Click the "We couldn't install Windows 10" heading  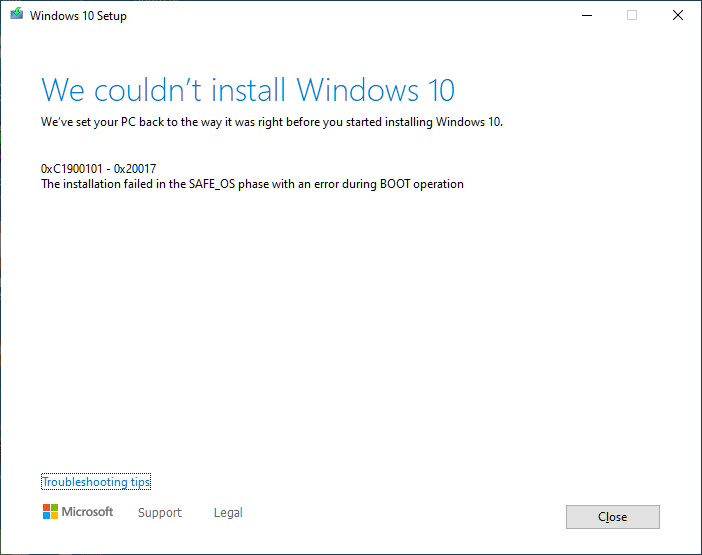247,90
